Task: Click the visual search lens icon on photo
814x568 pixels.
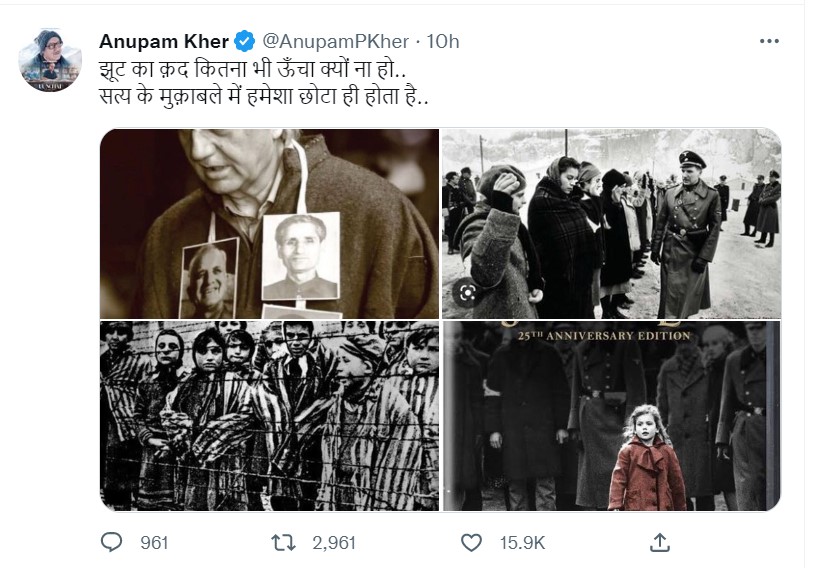Action: 467,294
